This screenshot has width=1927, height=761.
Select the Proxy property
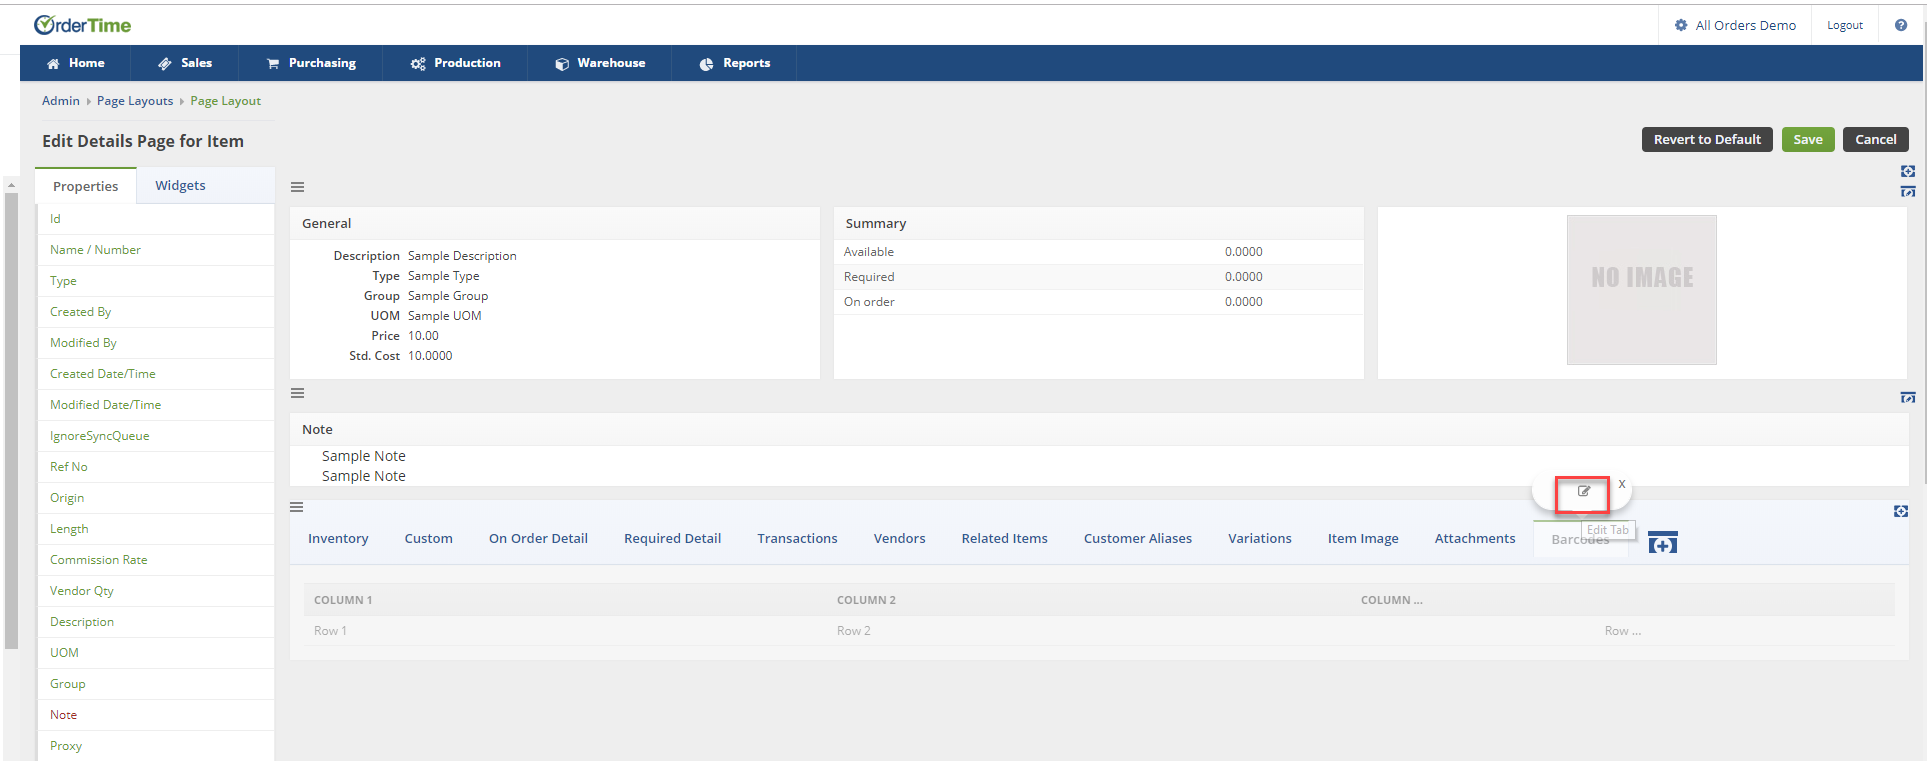155,746
